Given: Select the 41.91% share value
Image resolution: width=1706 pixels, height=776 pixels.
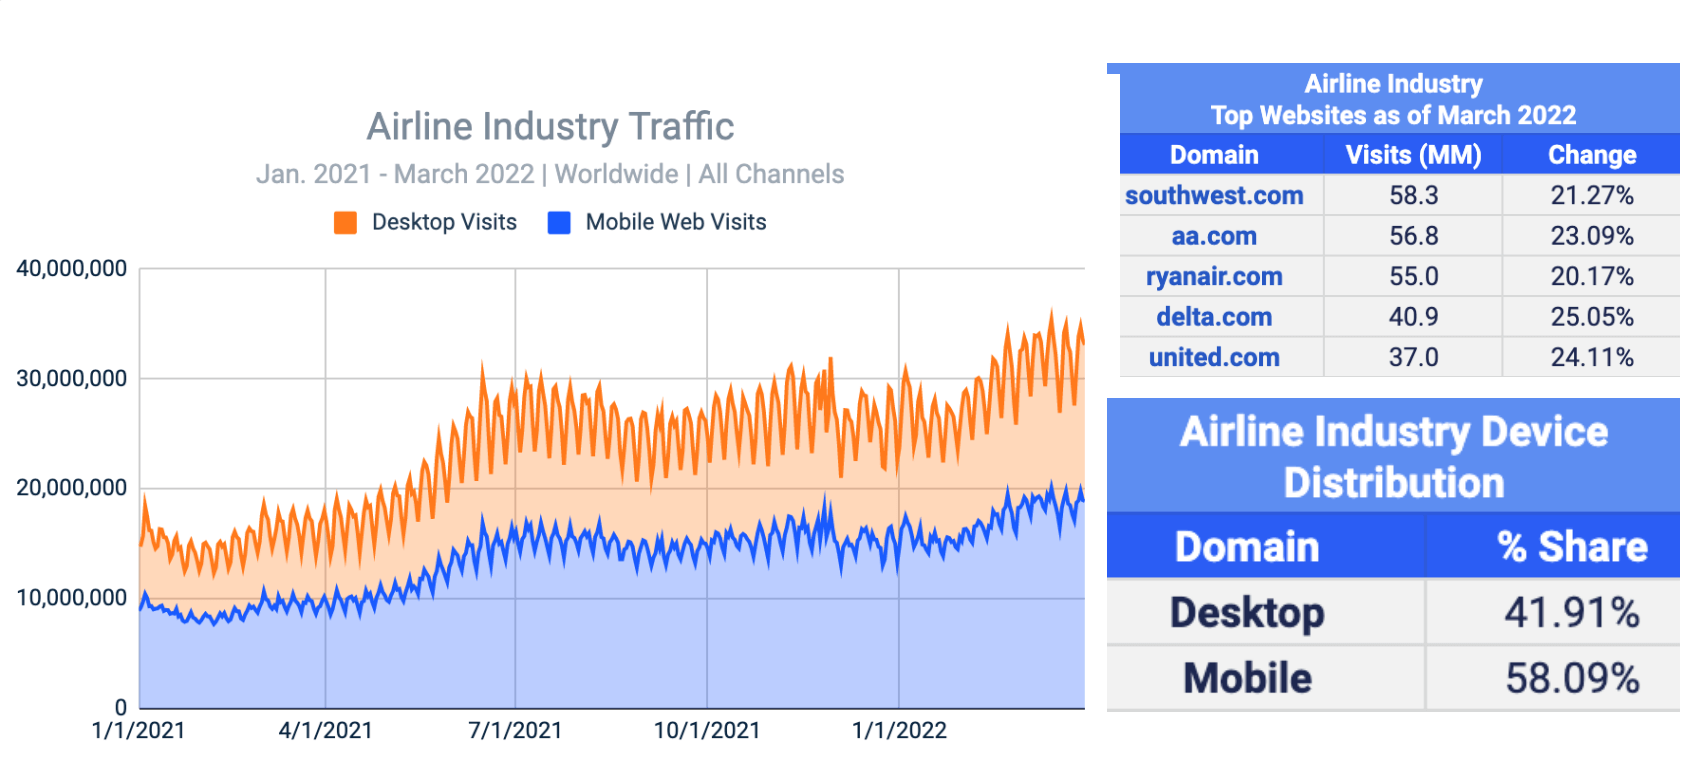Looking at the screenshot, I should point(1572,613).
